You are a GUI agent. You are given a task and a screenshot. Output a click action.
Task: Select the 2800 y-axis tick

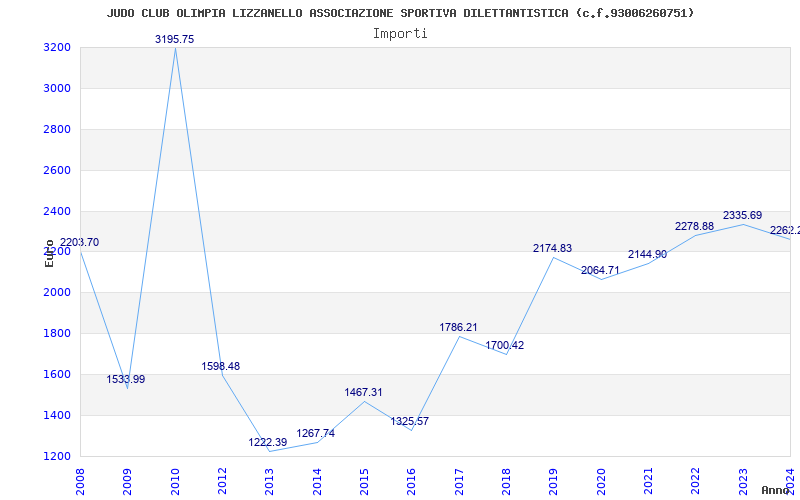click(57, 129)
